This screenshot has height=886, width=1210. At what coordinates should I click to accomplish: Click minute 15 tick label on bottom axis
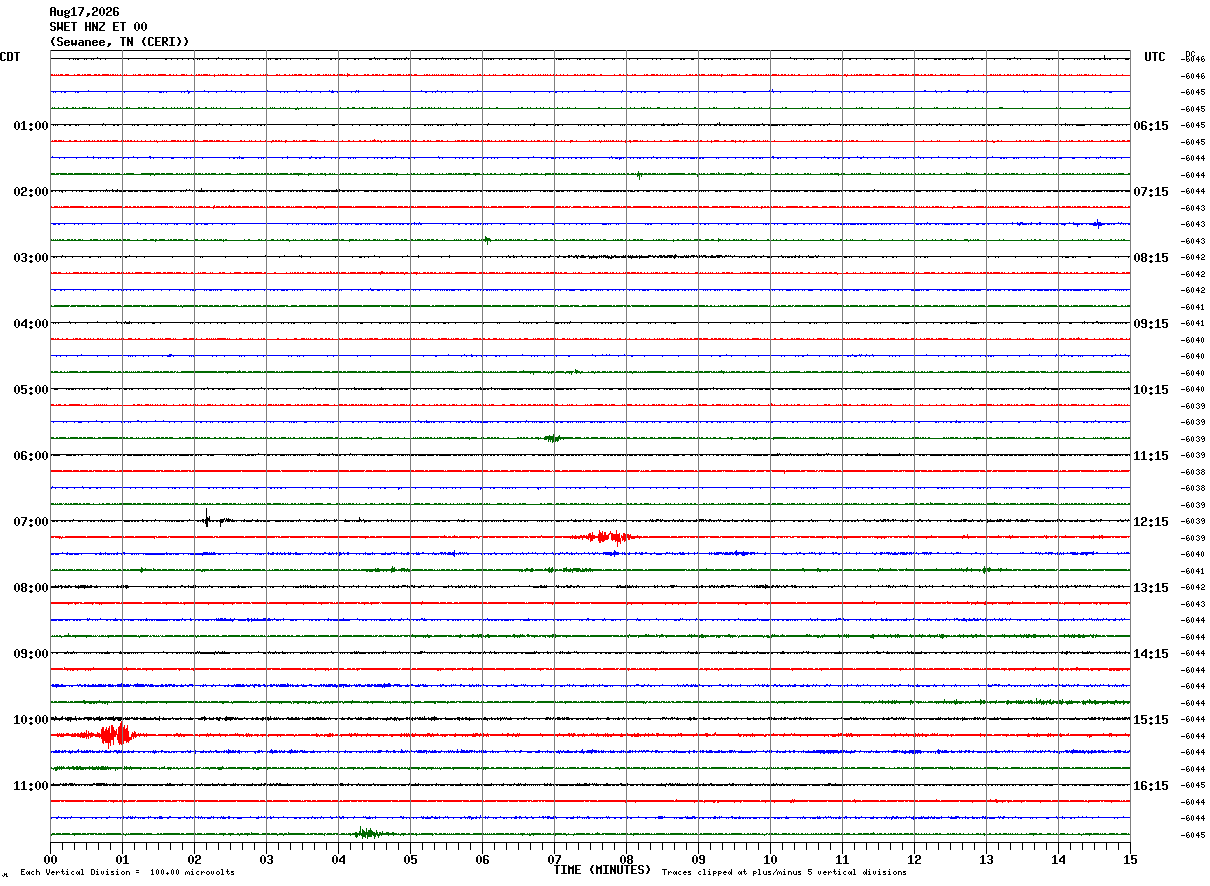click(1130, 859)
